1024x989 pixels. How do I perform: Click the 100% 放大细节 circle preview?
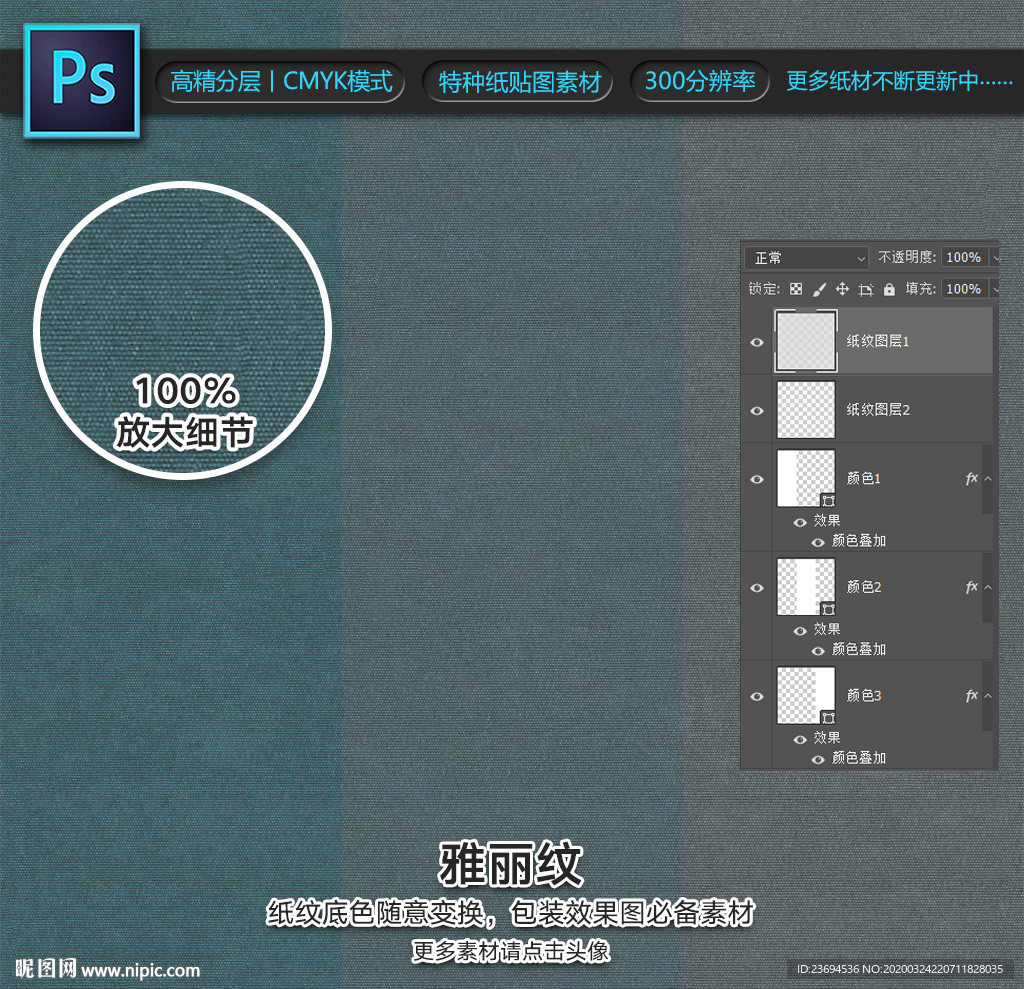(x=183, y=331)
